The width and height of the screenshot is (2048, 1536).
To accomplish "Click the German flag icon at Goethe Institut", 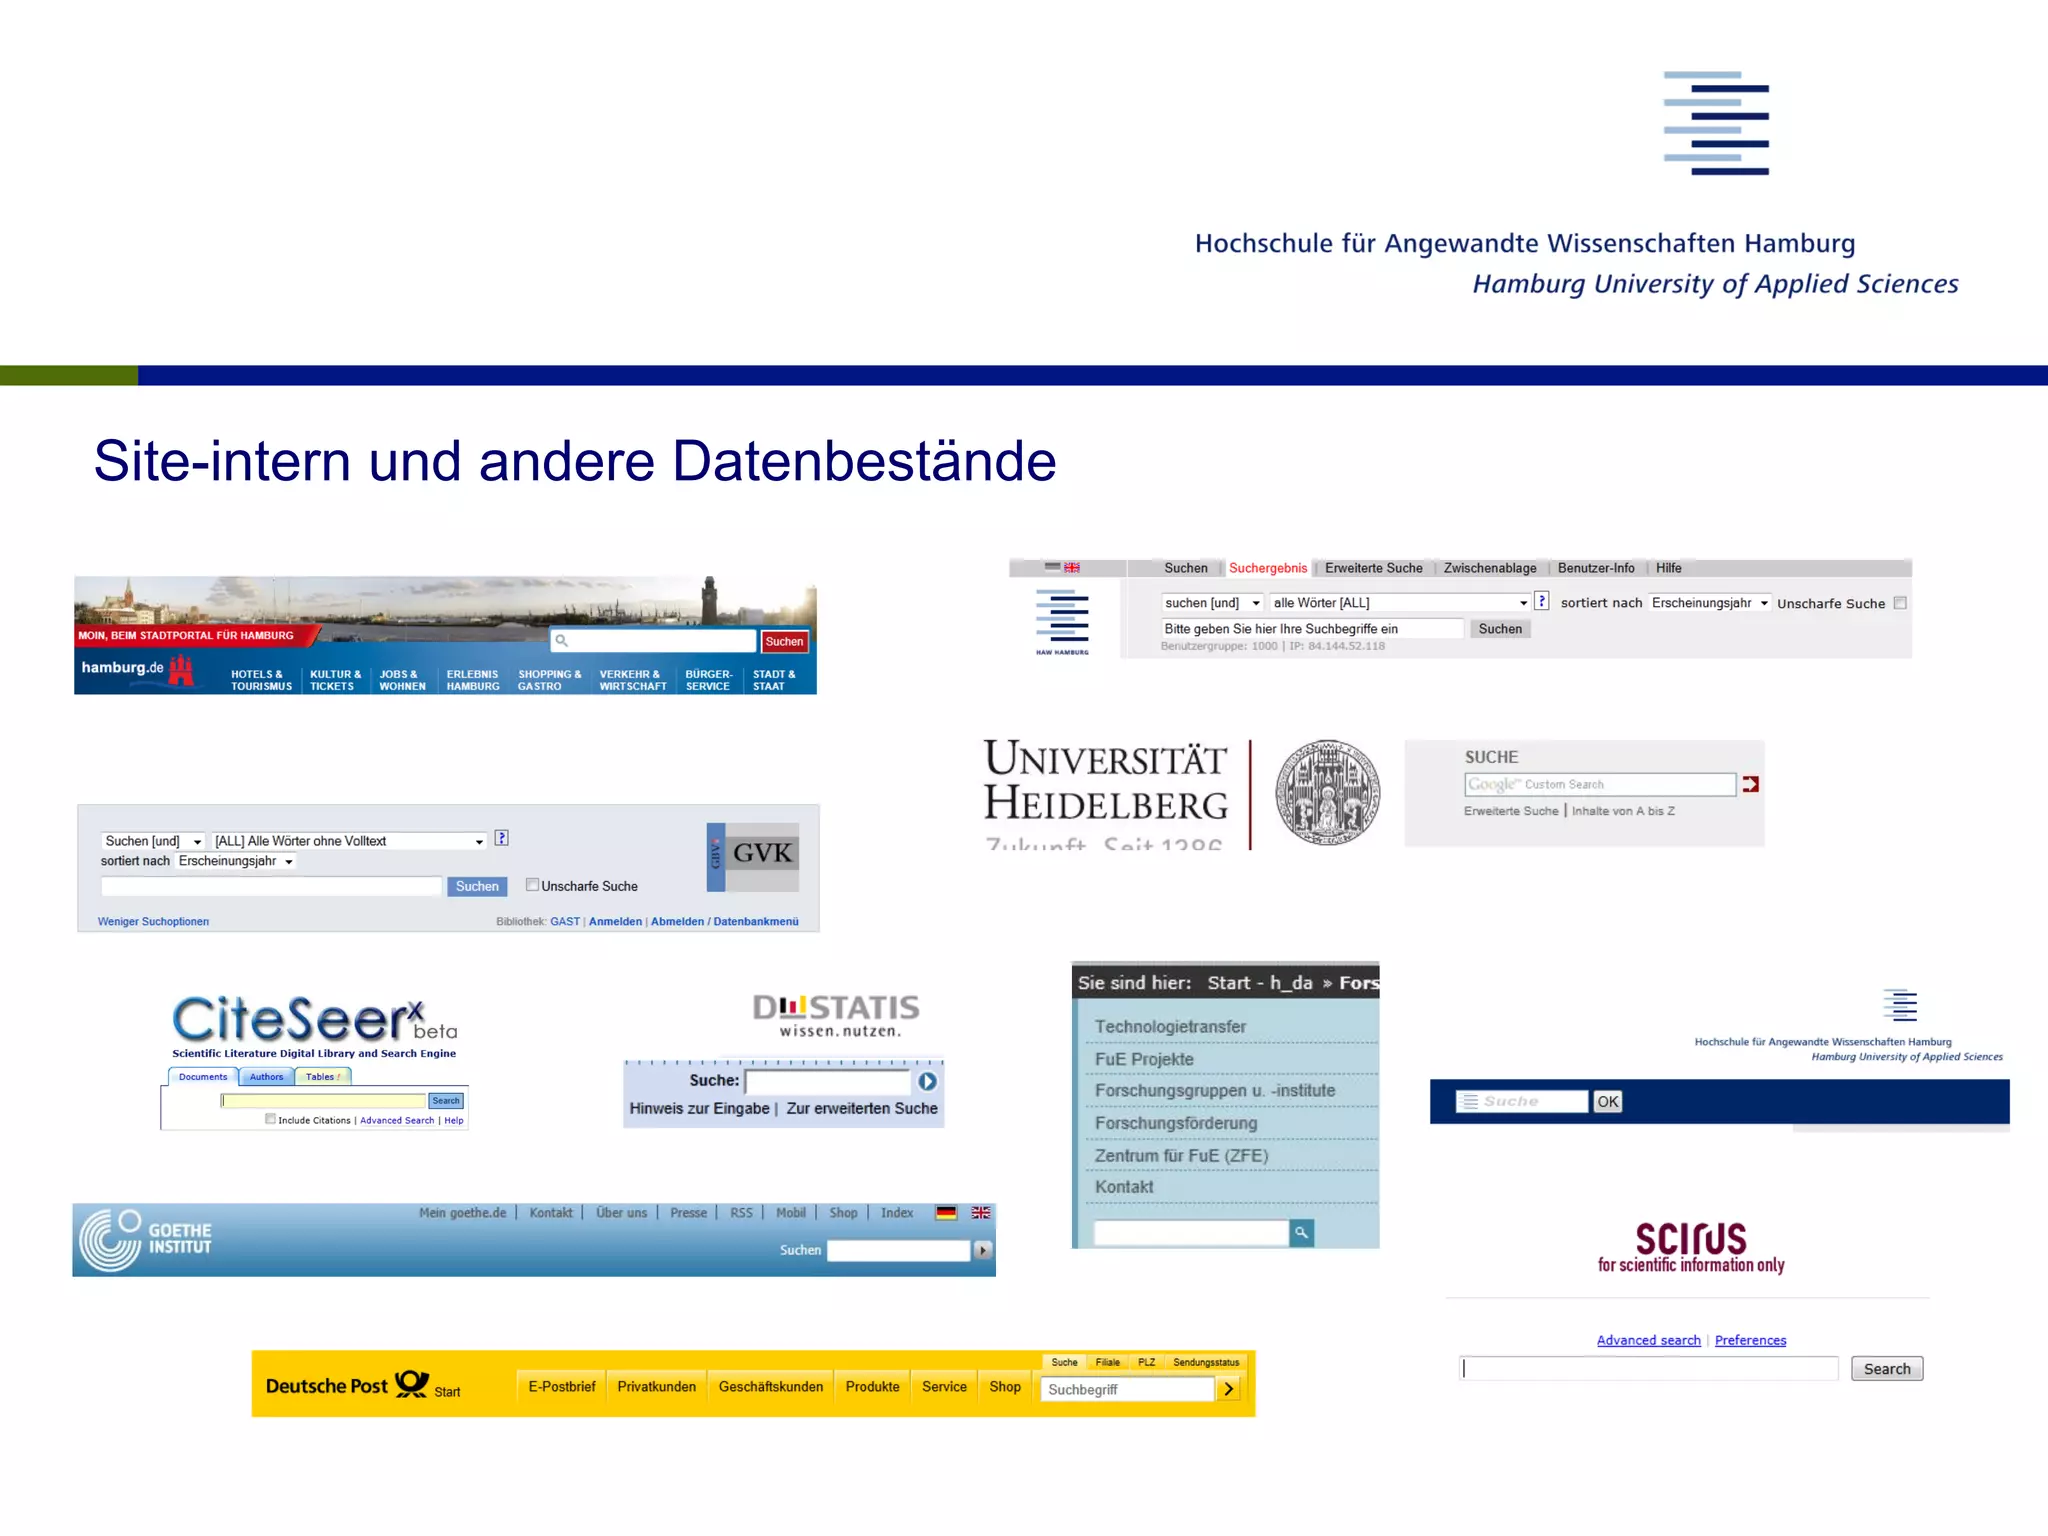I will (946, 1212).
